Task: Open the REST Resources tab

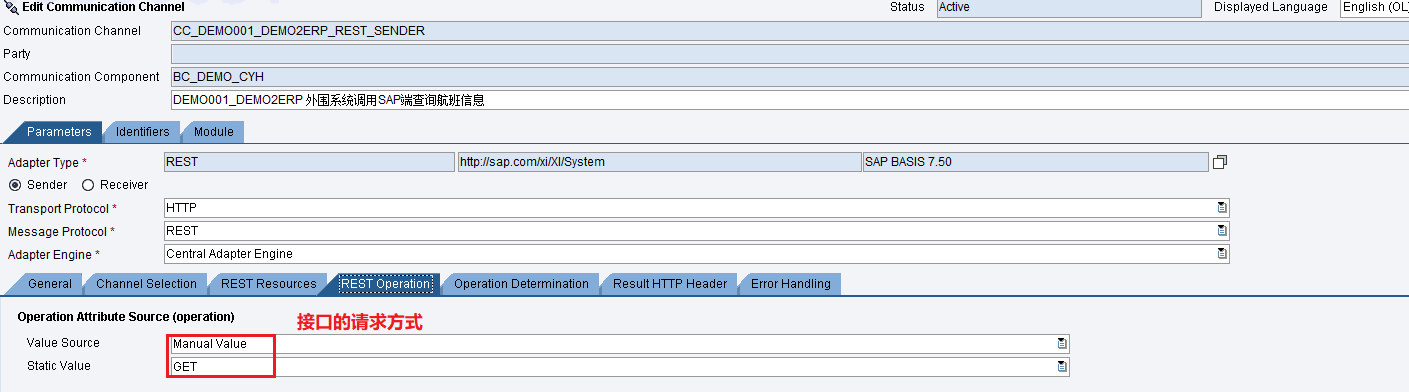Action: point(269,284)
